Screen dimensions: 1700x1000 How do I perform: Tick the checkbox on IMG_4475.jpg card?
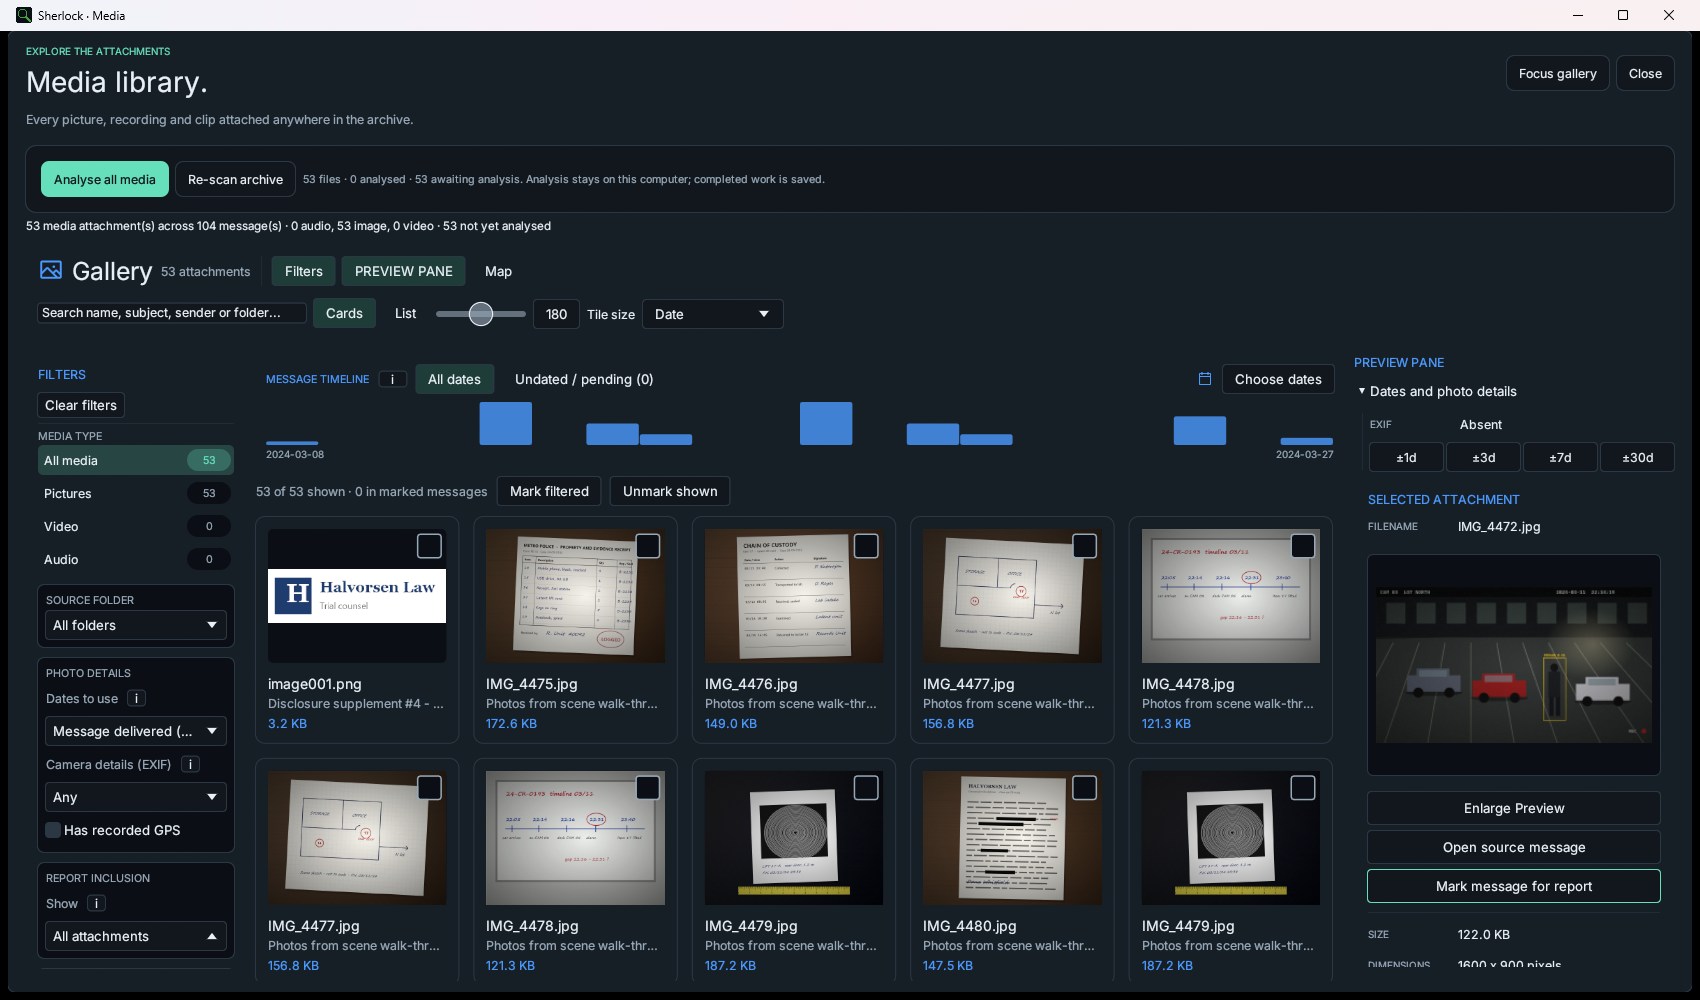pyautogui.click(x=648, y=546)
